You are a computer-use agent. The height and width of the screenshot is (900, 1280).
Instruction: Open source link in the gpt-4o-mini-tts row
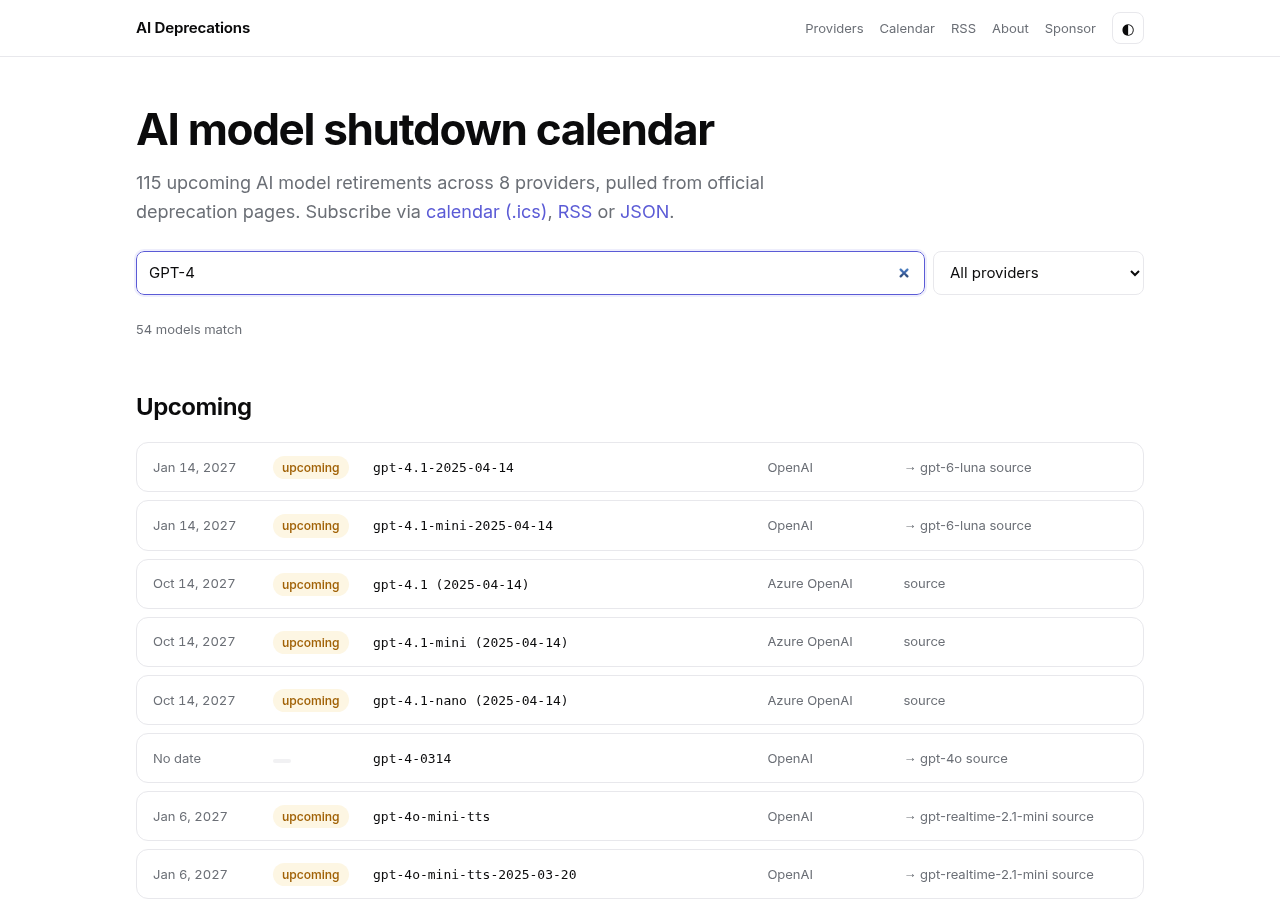click(x=1072, y=816)
